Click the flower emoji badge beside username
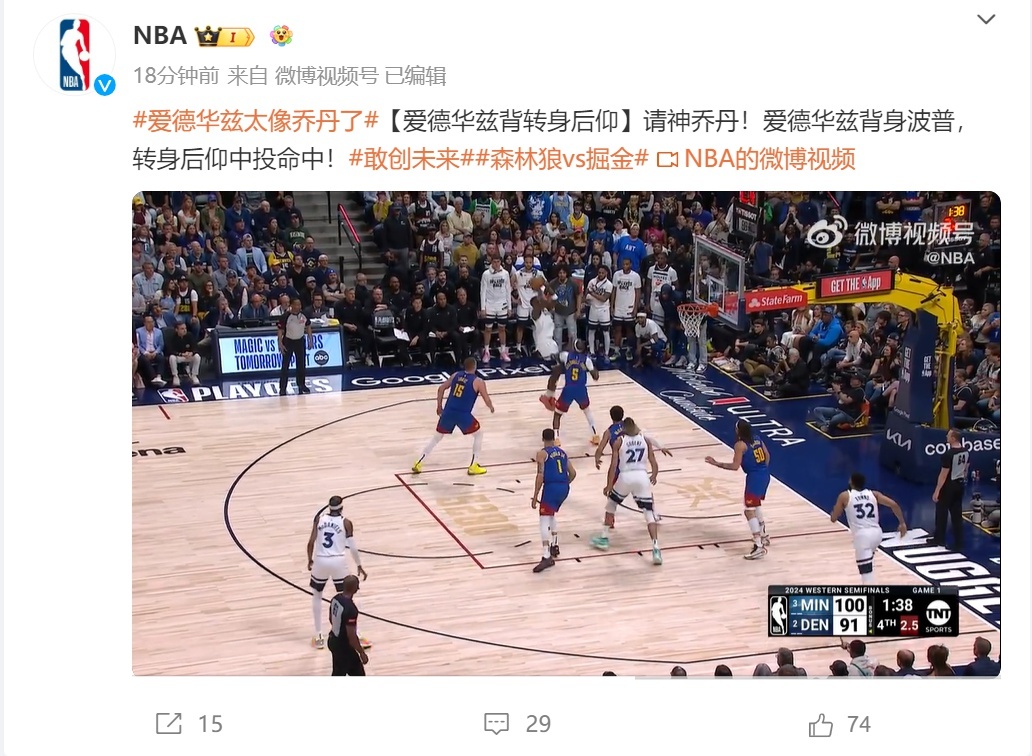The height and width of the screenshot is (756, 1032). (x=281, y=36)
